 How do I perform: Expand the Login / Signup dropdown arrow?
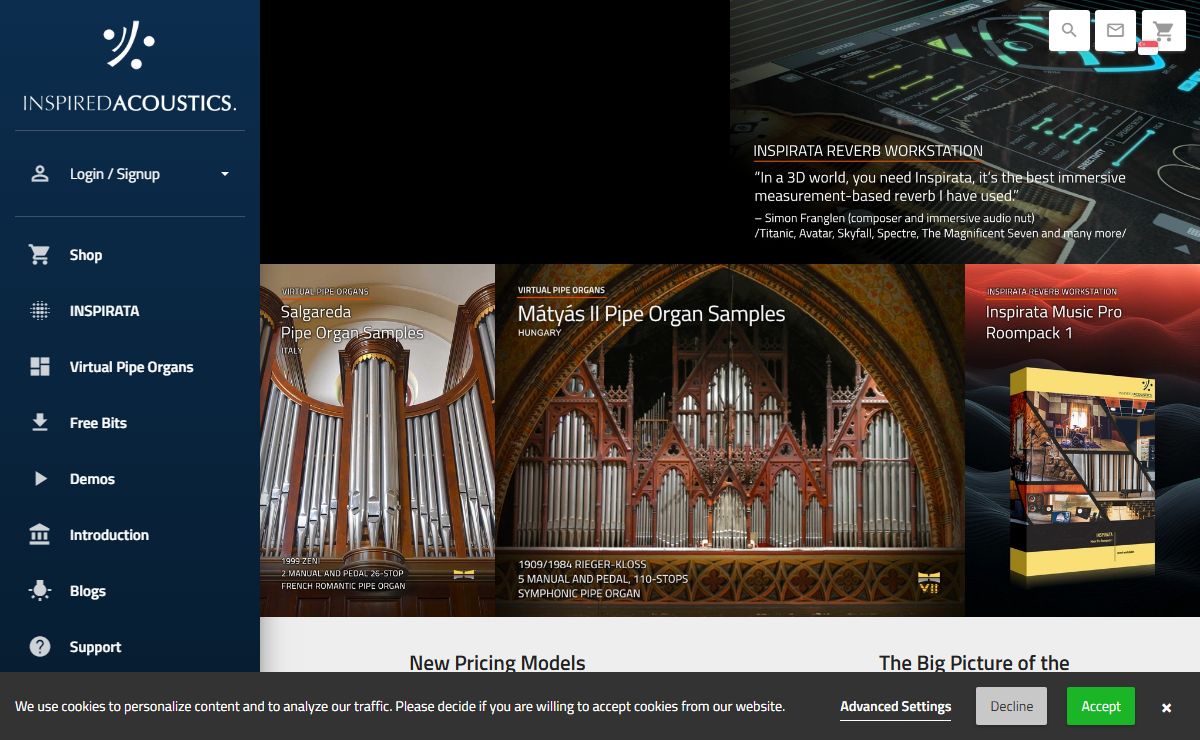tap(225, 174)
